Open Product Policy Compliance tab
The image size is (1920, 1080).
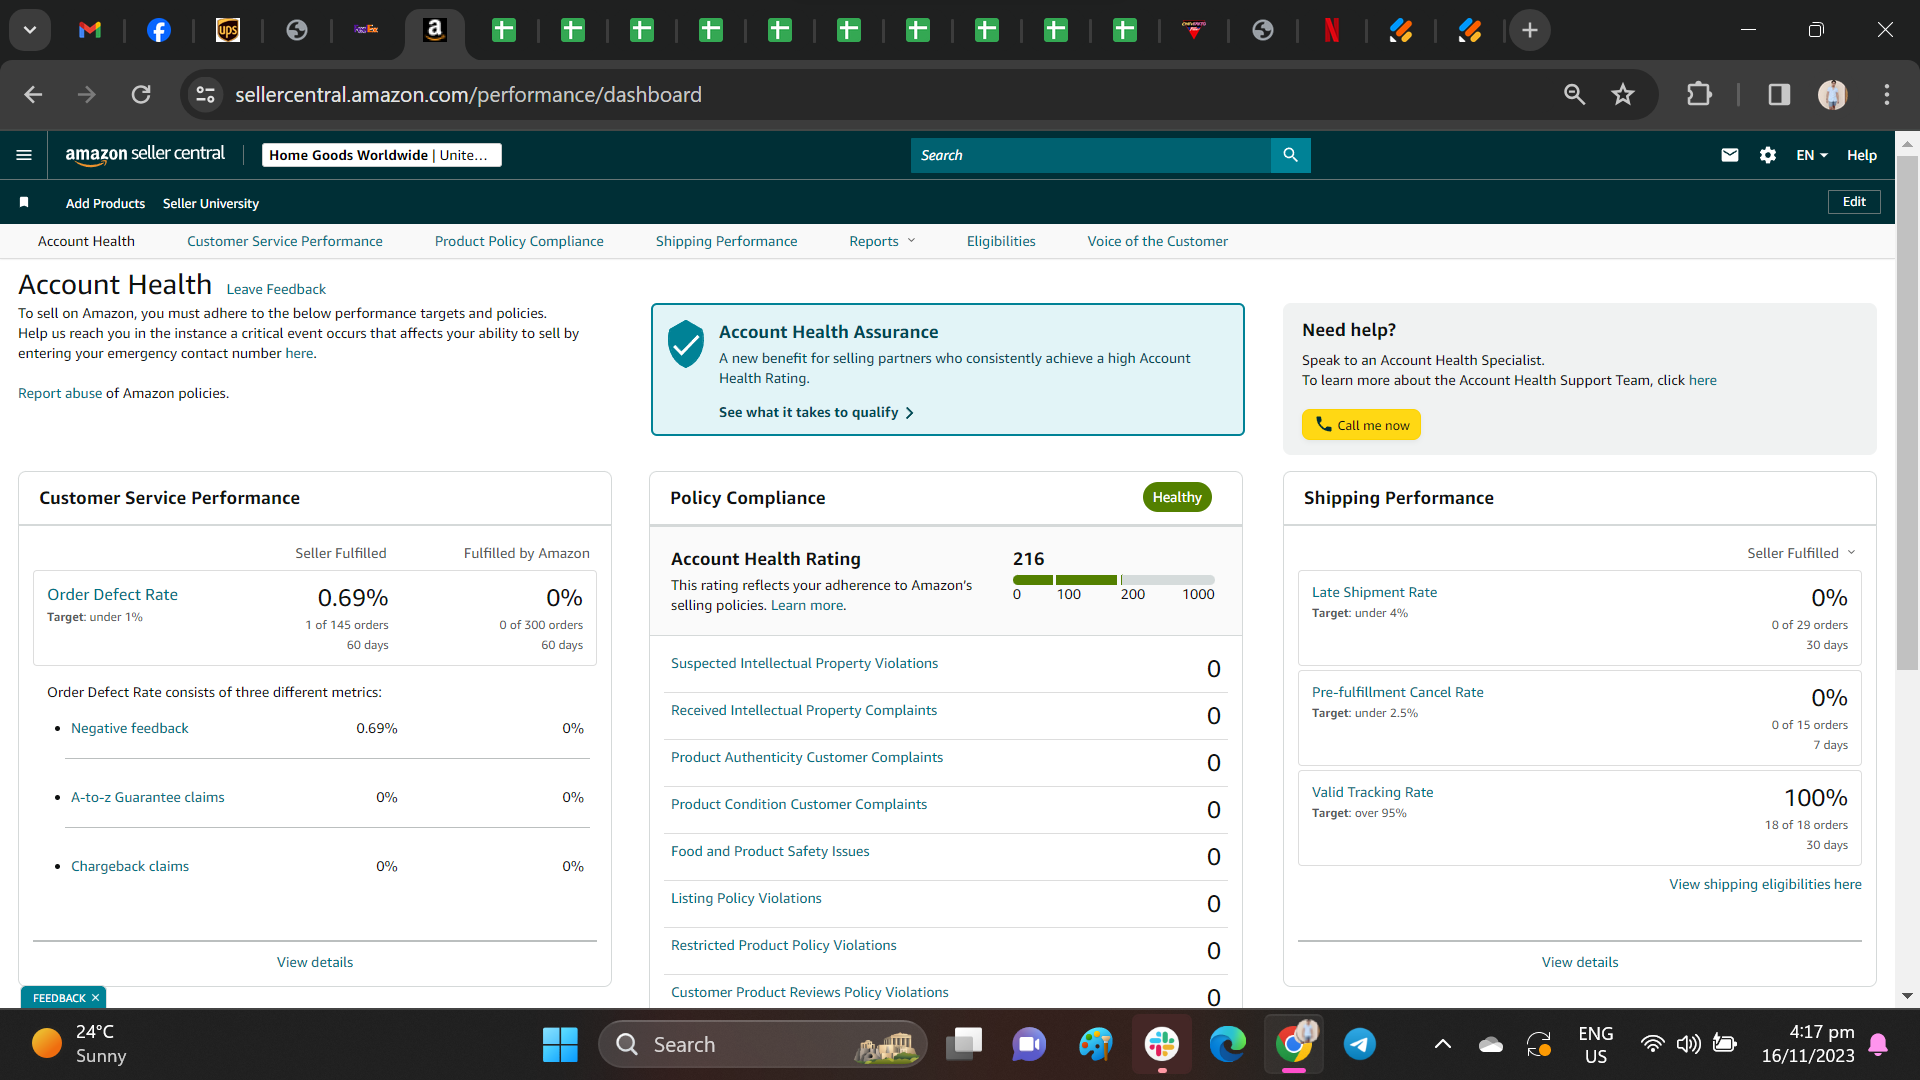519,241
